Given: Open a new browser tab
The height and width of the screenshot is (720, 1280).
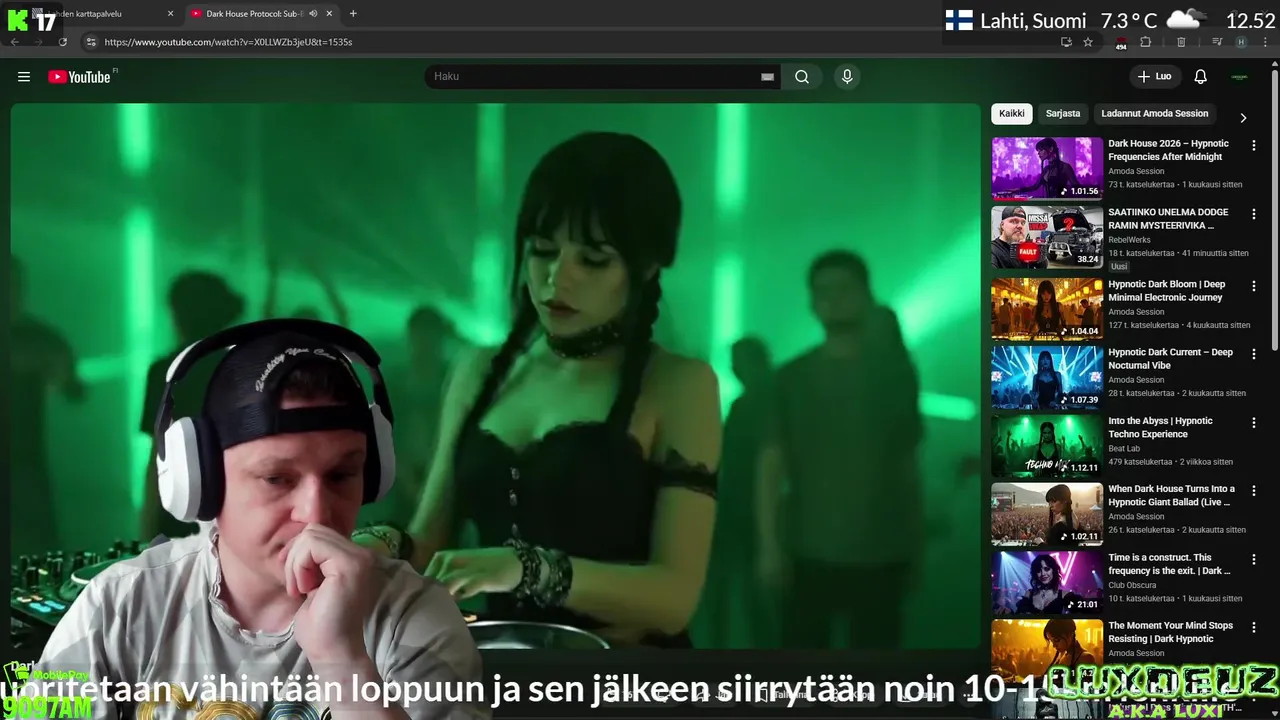Looking at the screenshot, I should click(353, 14).
